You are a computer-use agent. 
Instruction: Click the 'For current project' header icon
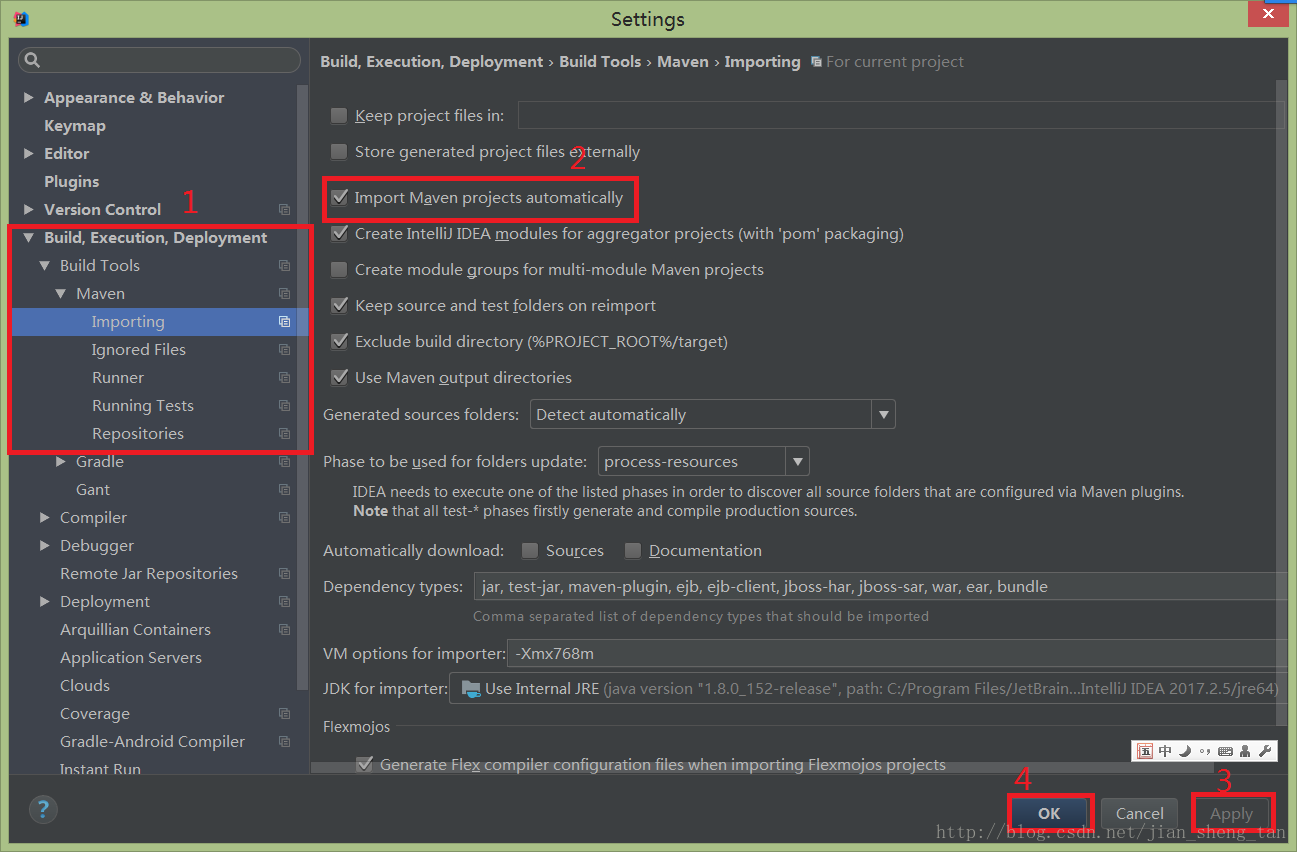pos(817,62)
